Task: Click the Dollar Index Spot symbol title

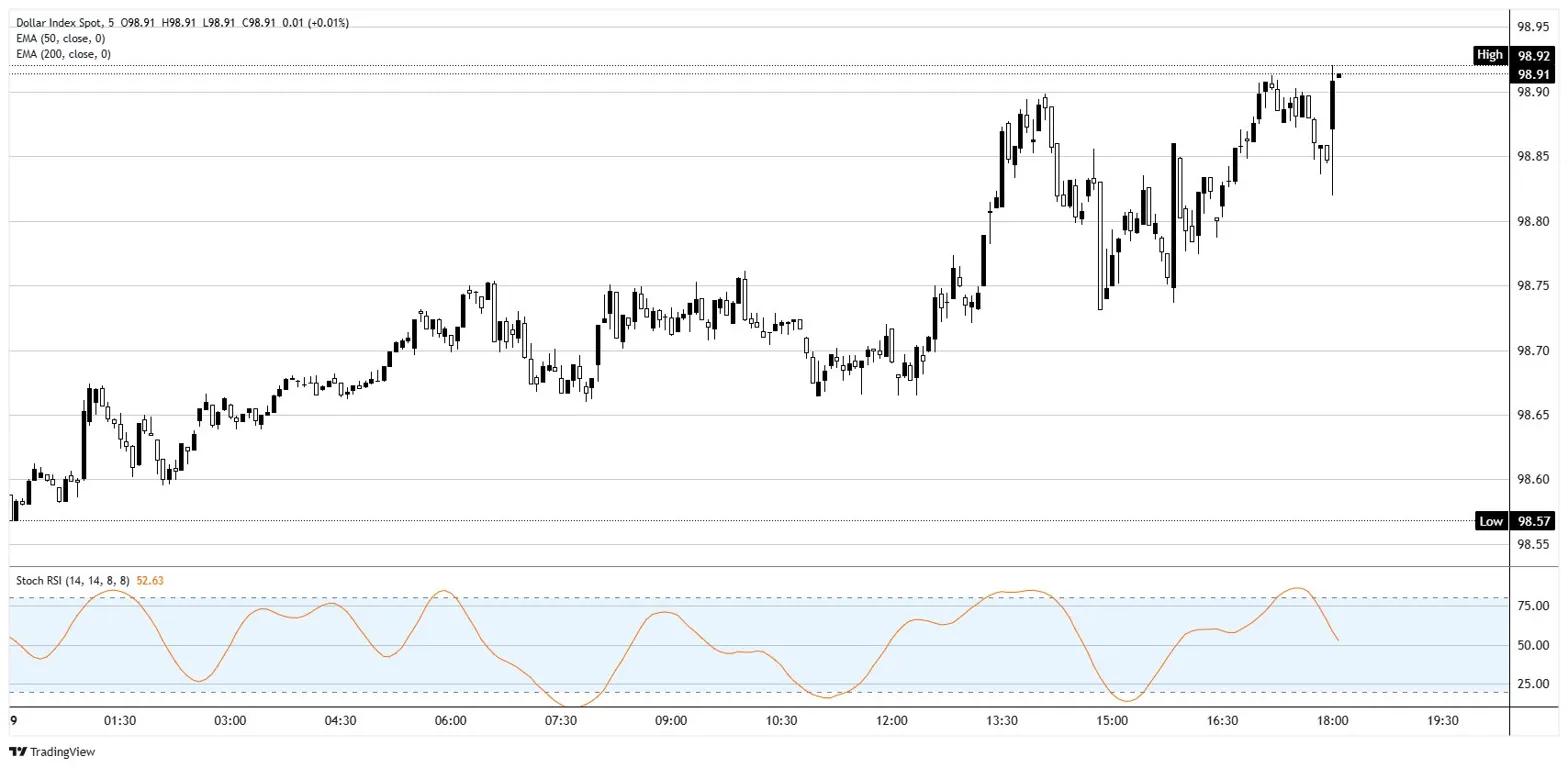Action: [x=56, y=22]
